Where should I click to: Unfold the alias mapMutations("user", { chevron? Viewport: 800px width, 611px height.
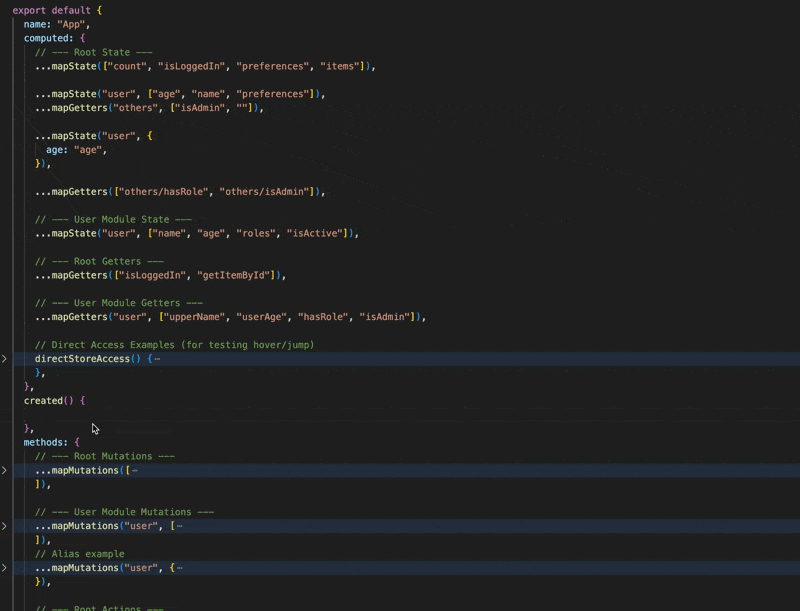coord(4,568)
